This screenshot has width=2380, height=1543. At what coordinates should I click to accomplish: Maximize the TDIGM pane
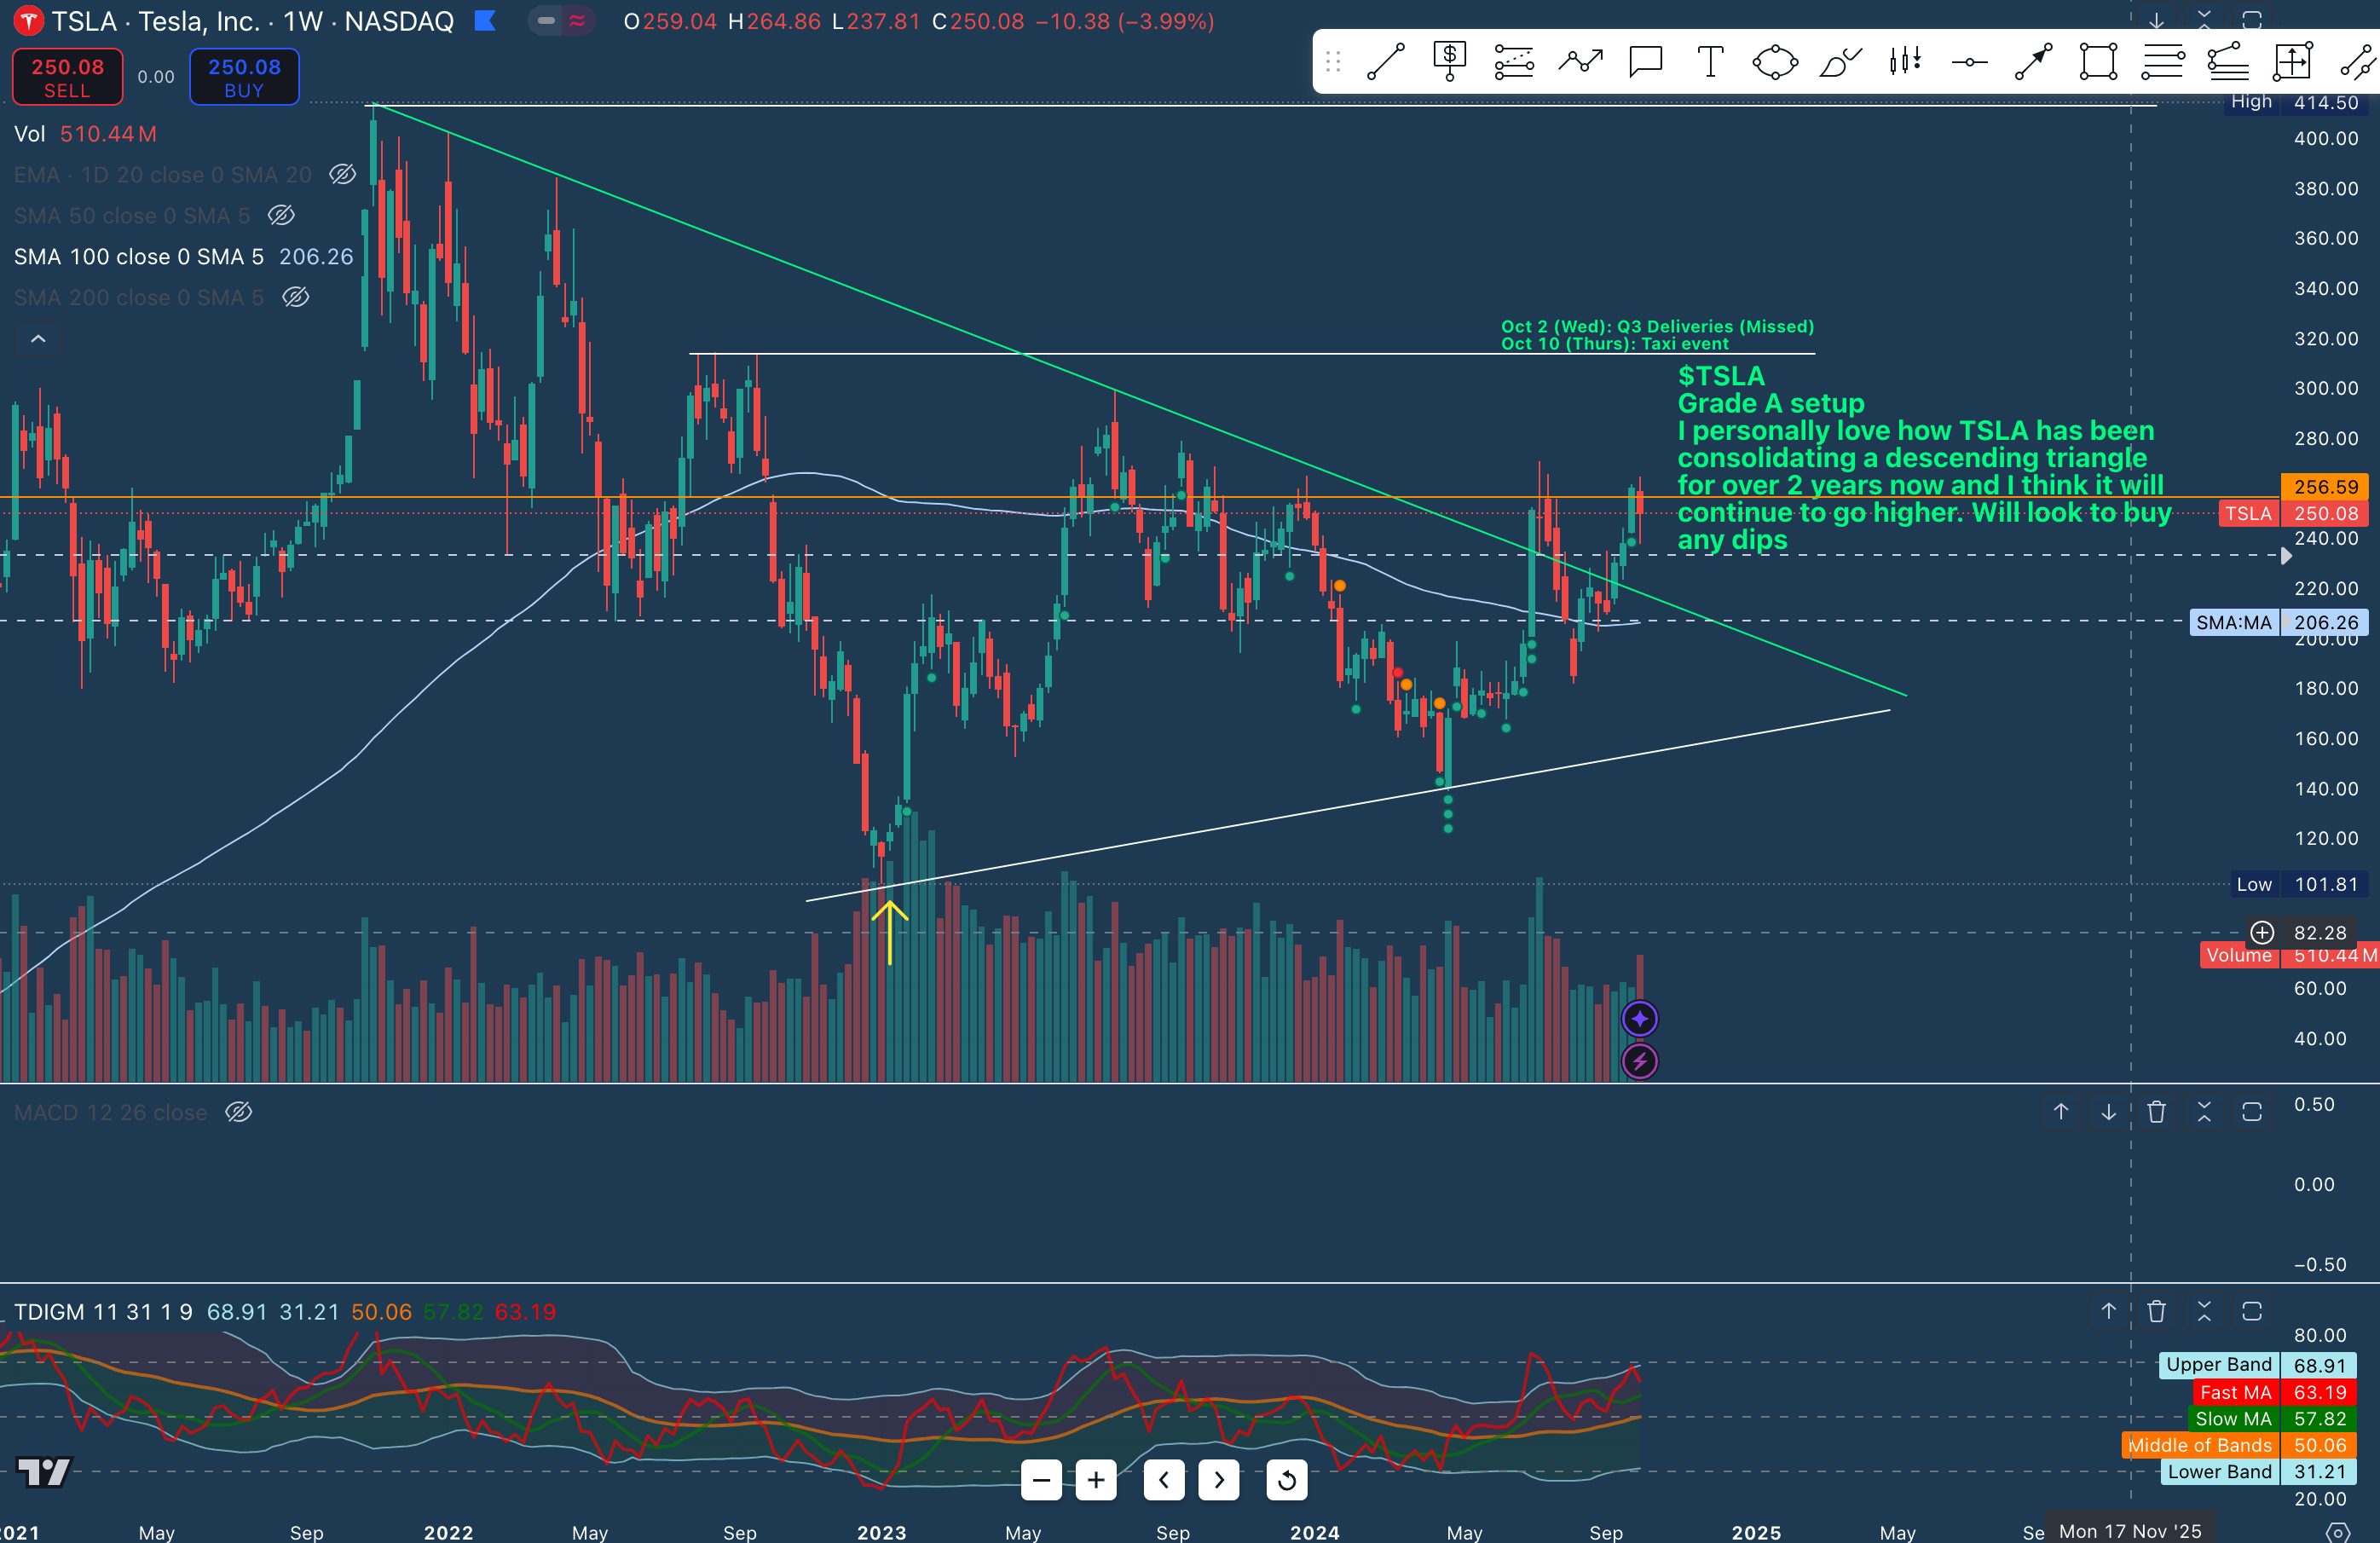coord(2251,1311)
